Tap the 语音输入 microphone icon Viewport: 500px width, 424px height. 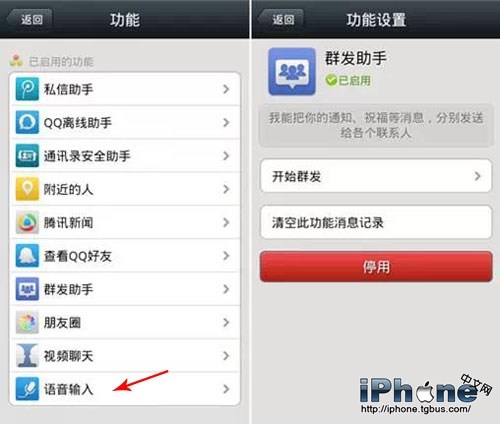27,389
